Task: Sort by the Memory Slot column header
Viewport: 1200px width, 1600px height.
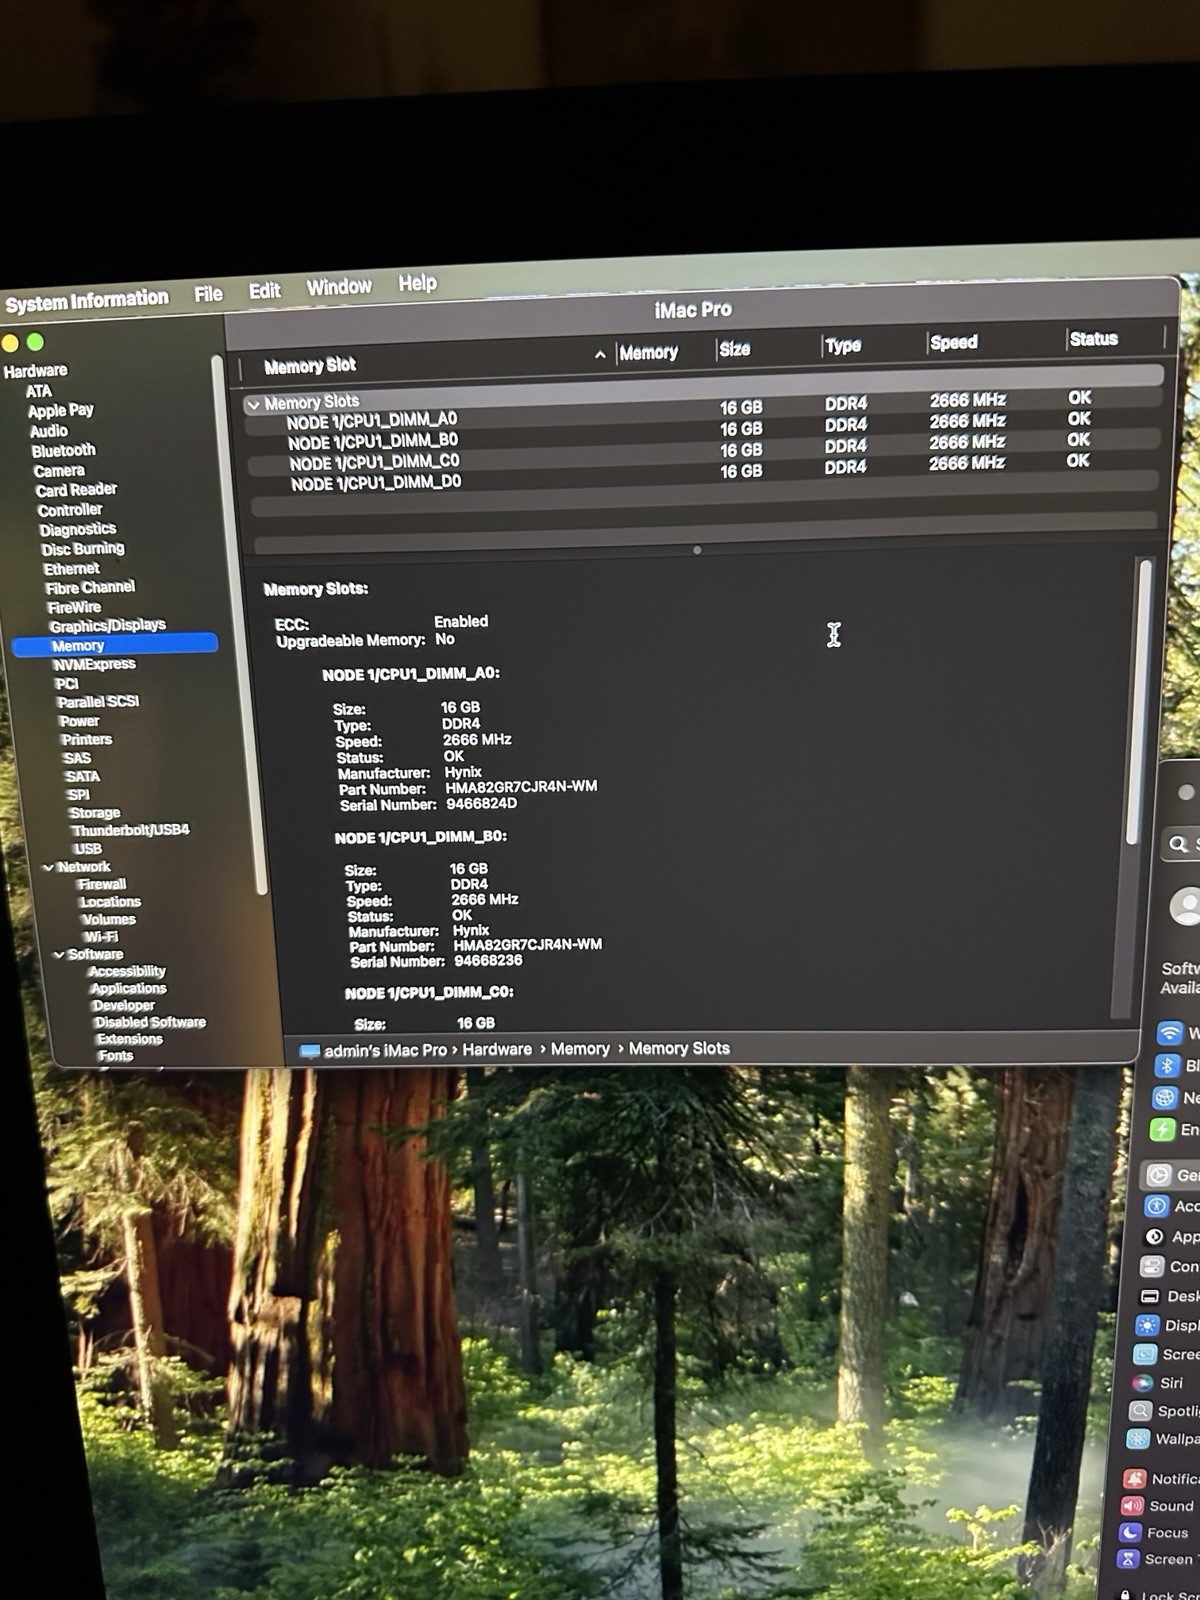Action: [310, 366]
